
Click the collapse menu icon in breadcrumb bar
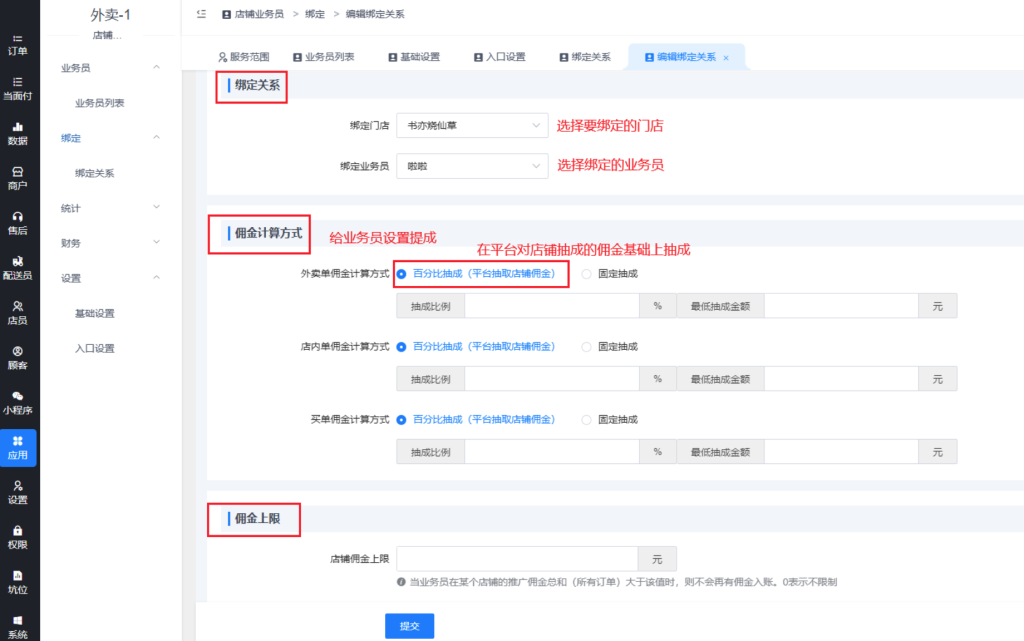(201, 14)
